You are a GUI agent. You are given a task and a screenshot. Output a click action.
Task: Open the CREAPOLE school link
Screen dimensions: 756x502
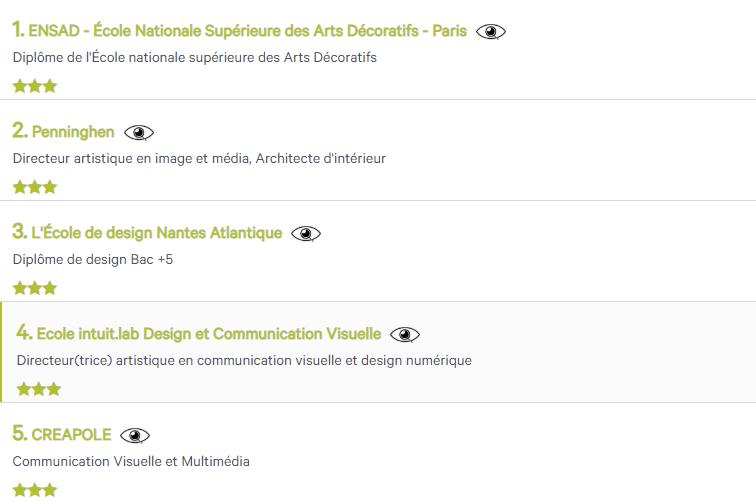point(71,435)
